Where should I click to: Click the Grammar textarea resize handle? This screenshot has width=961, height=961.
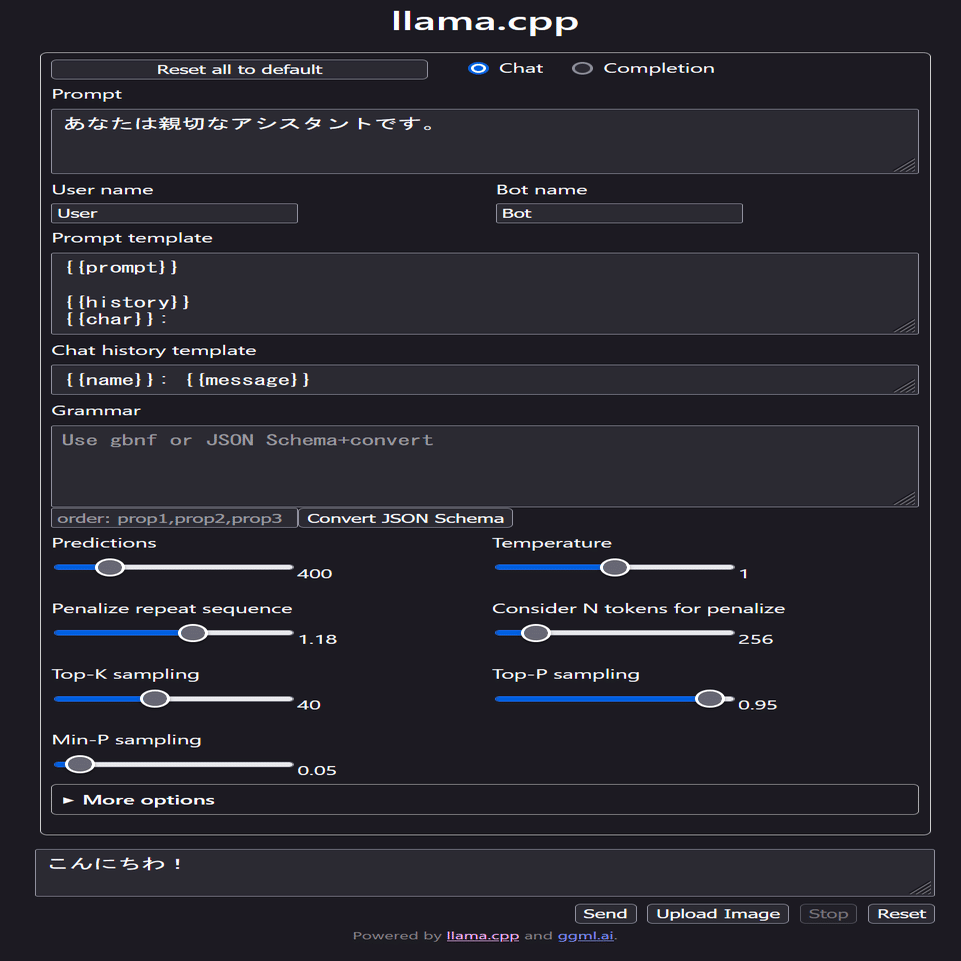(906, 497)
